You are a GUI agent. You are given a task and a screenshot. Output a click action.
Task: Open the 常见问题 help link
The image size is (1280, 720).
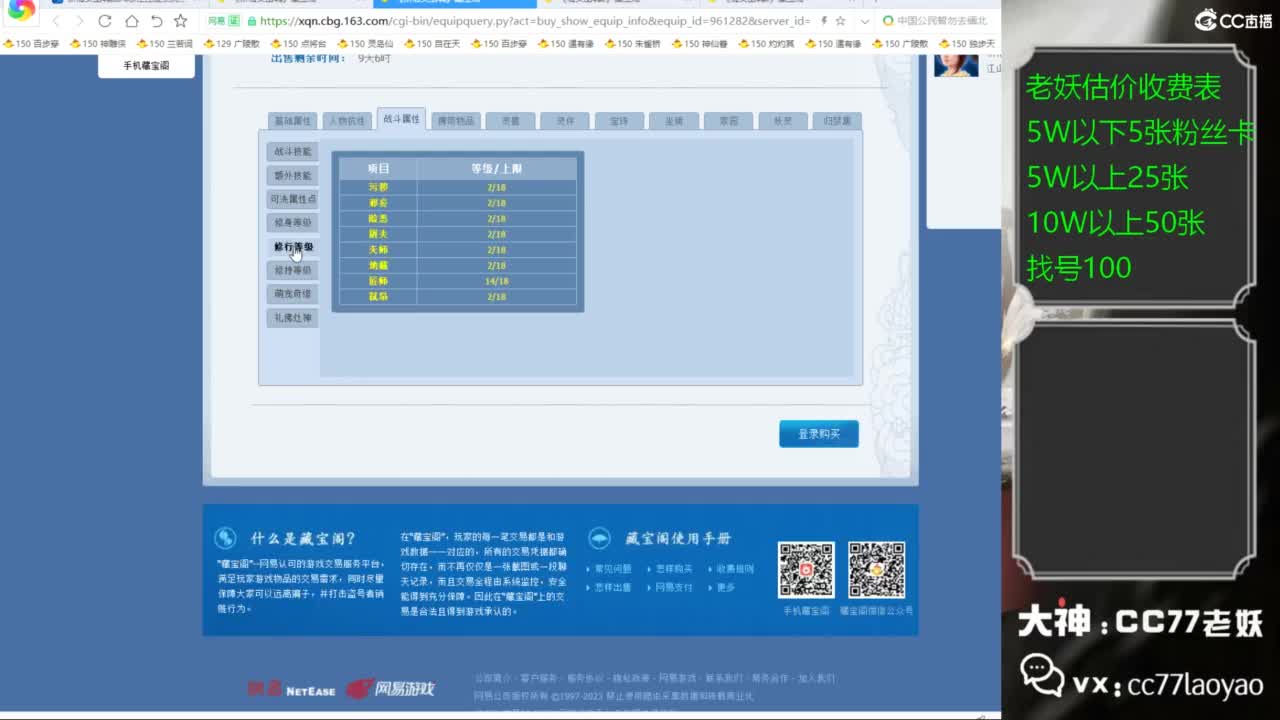pos(614,569)
